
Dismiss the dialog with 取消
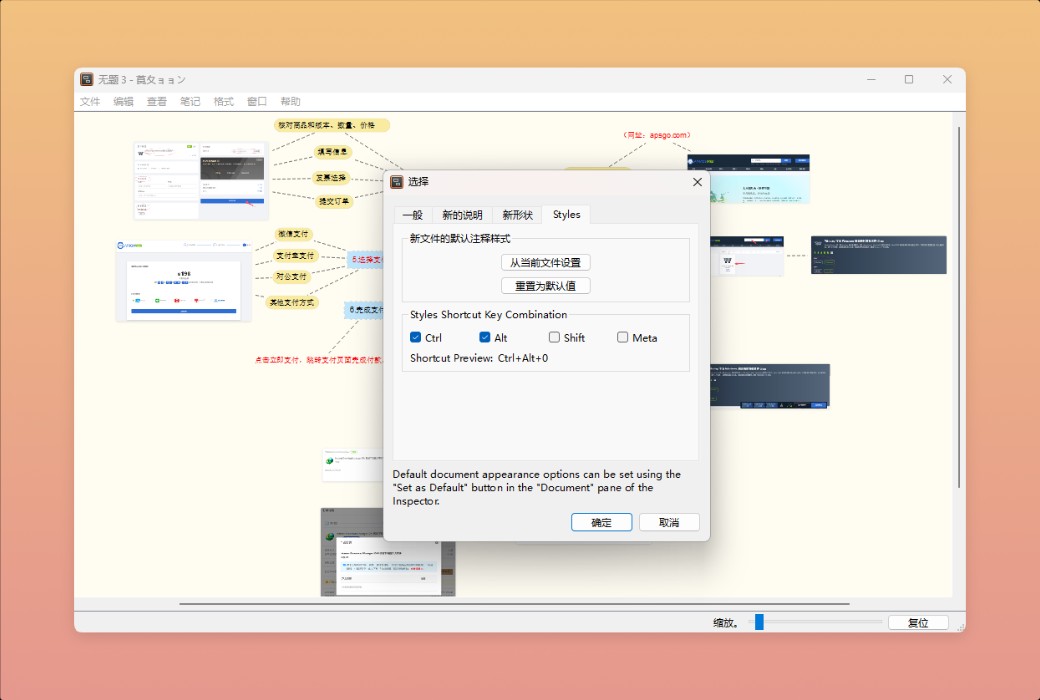[668, 522]
